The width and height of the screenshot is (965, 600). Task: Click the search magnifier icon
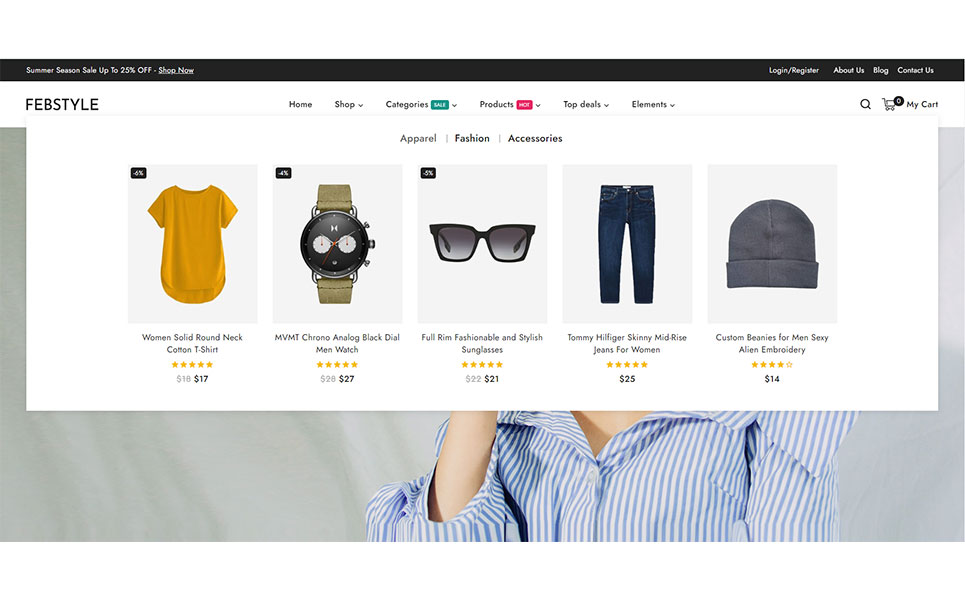pyautogui.click(x=865, y=104)
